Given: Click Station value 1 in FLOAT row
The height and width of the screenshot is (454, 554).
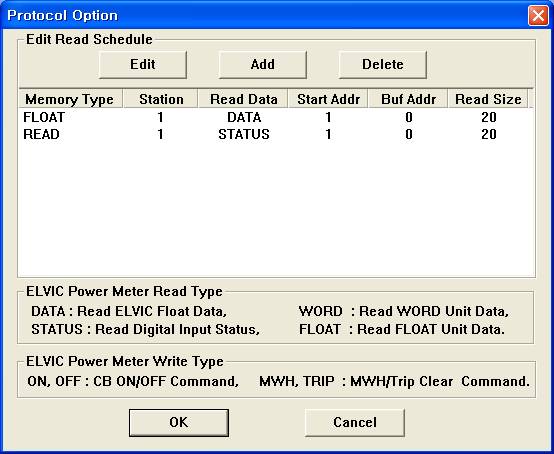Looking at the screenshot, I should tap(160, 117).
